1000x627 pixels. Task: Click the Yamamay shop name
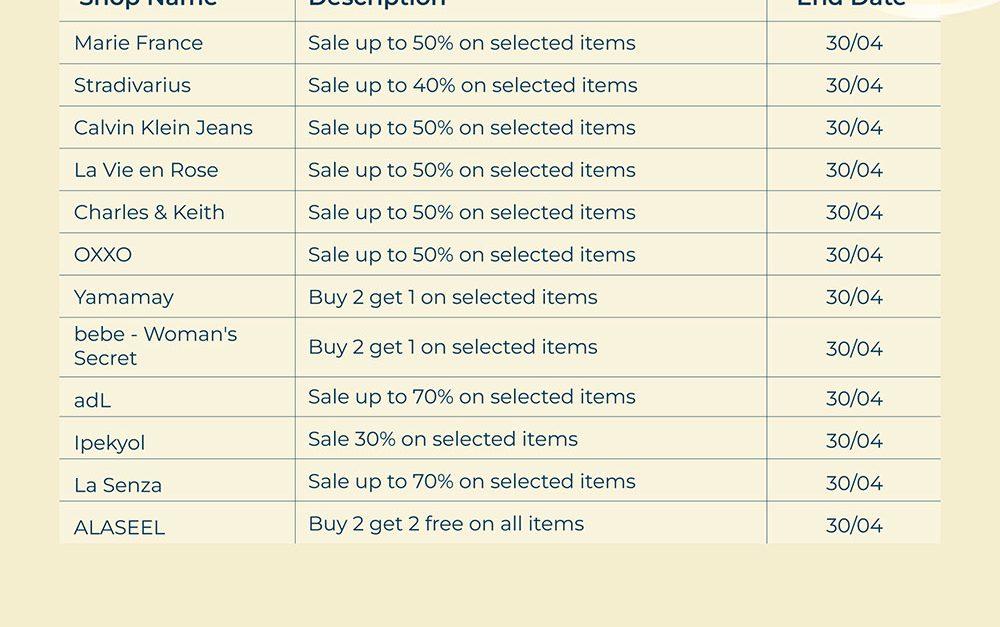pos(124,297)
